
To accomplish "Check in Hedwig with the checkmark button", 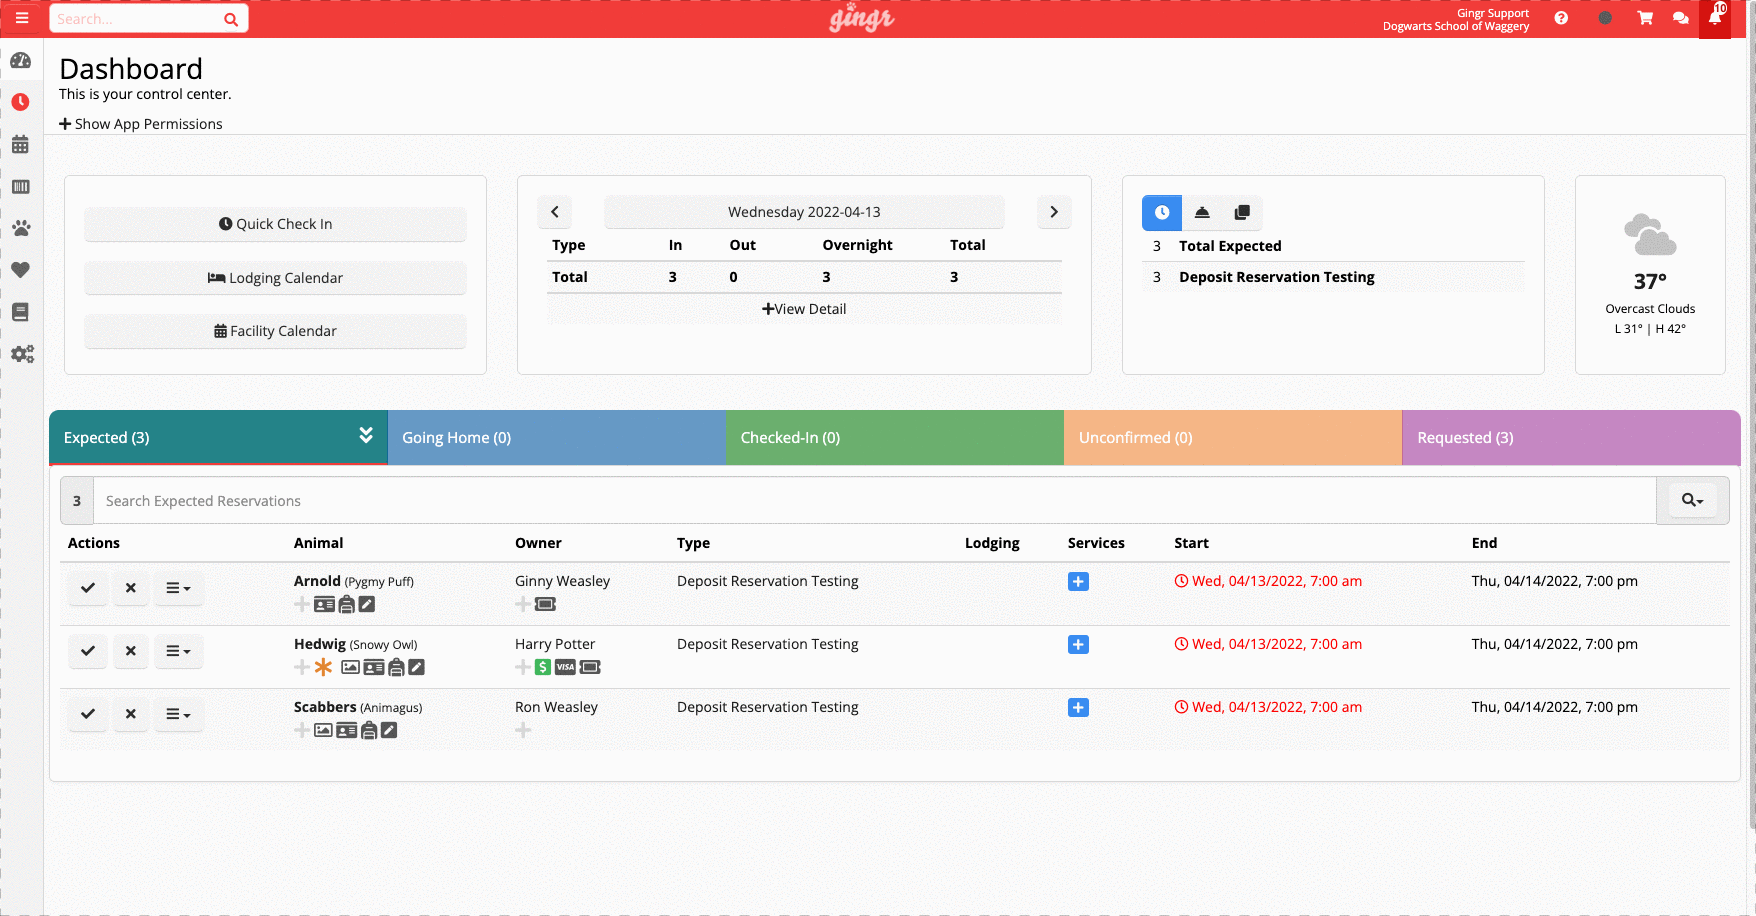I will [88, 651].
